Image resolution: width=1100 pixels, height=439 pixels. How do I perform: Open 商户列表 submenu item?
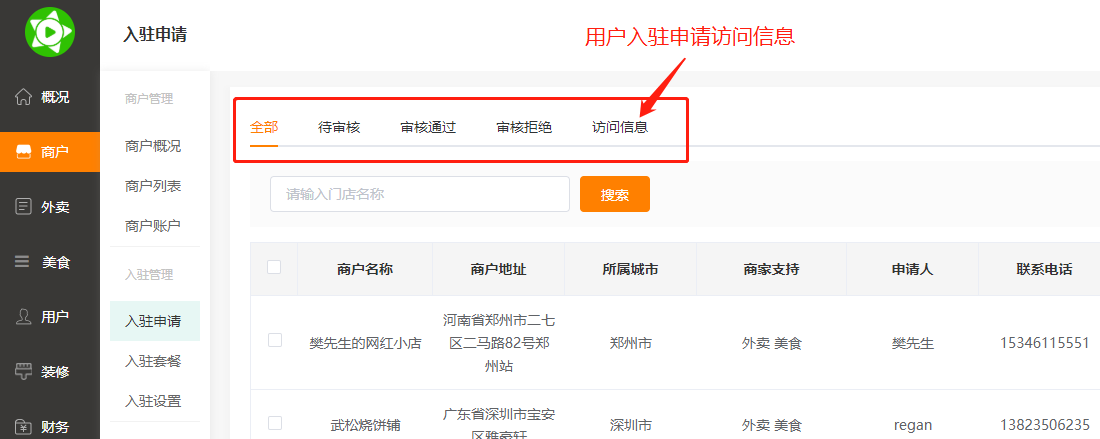(x=153, y=187)
